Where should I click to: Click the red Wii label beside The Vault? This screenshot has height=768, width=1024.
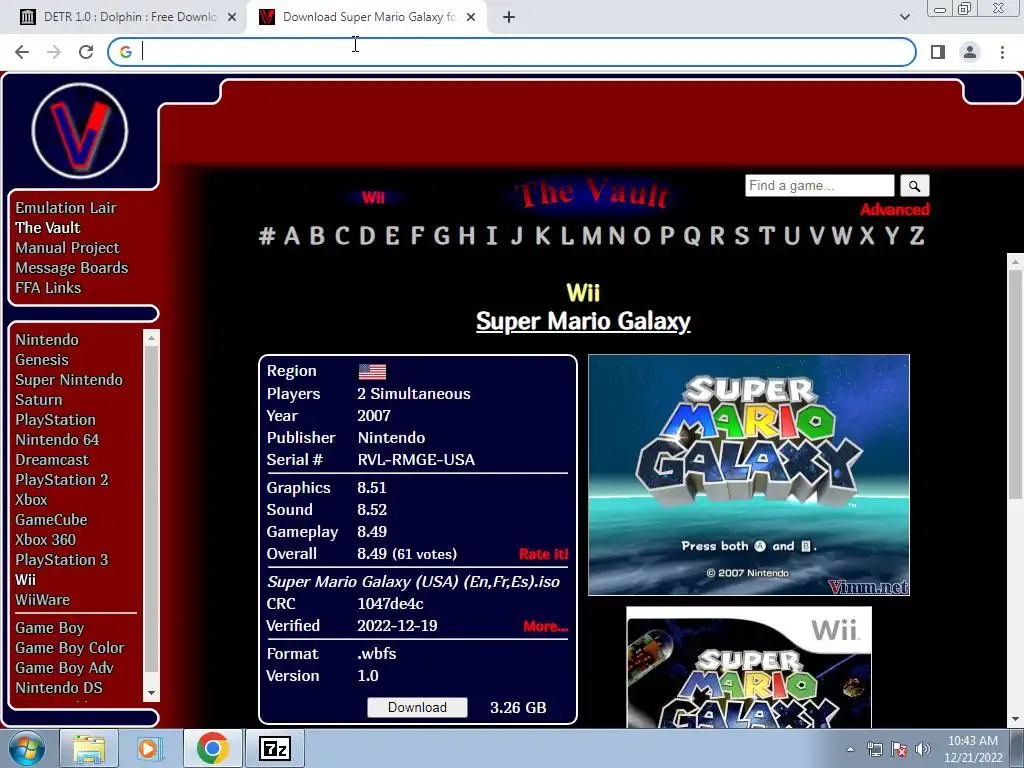373,197
